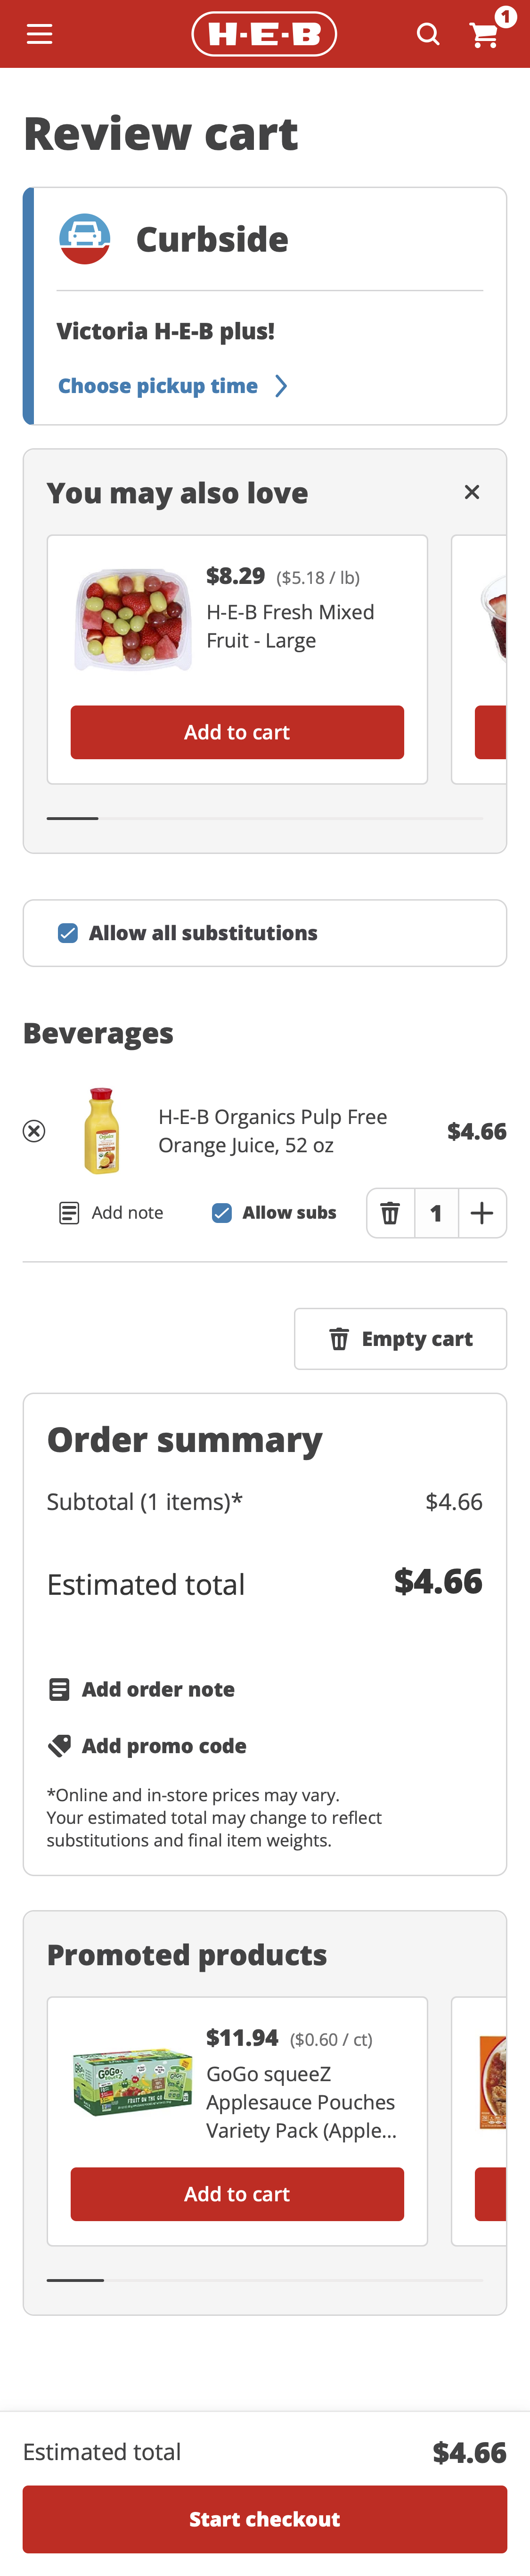
Task: Uncheck Allow subs for orange juice
Action: click(222, 1213)
